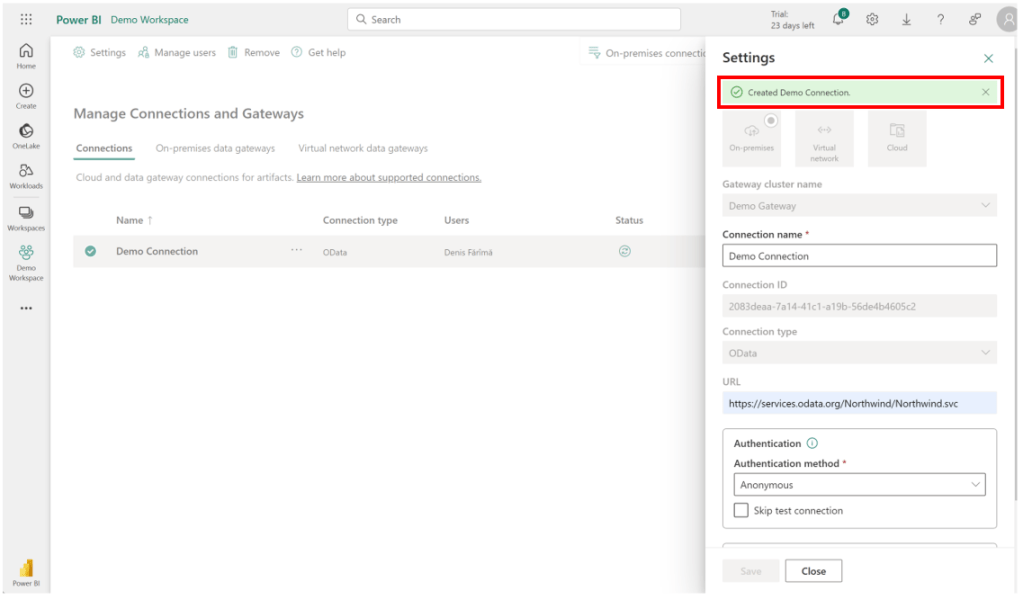The width and height of the screenshot is (1023, 600).
Task: Open the Create page in sidebar
Action: coord(26,96)
